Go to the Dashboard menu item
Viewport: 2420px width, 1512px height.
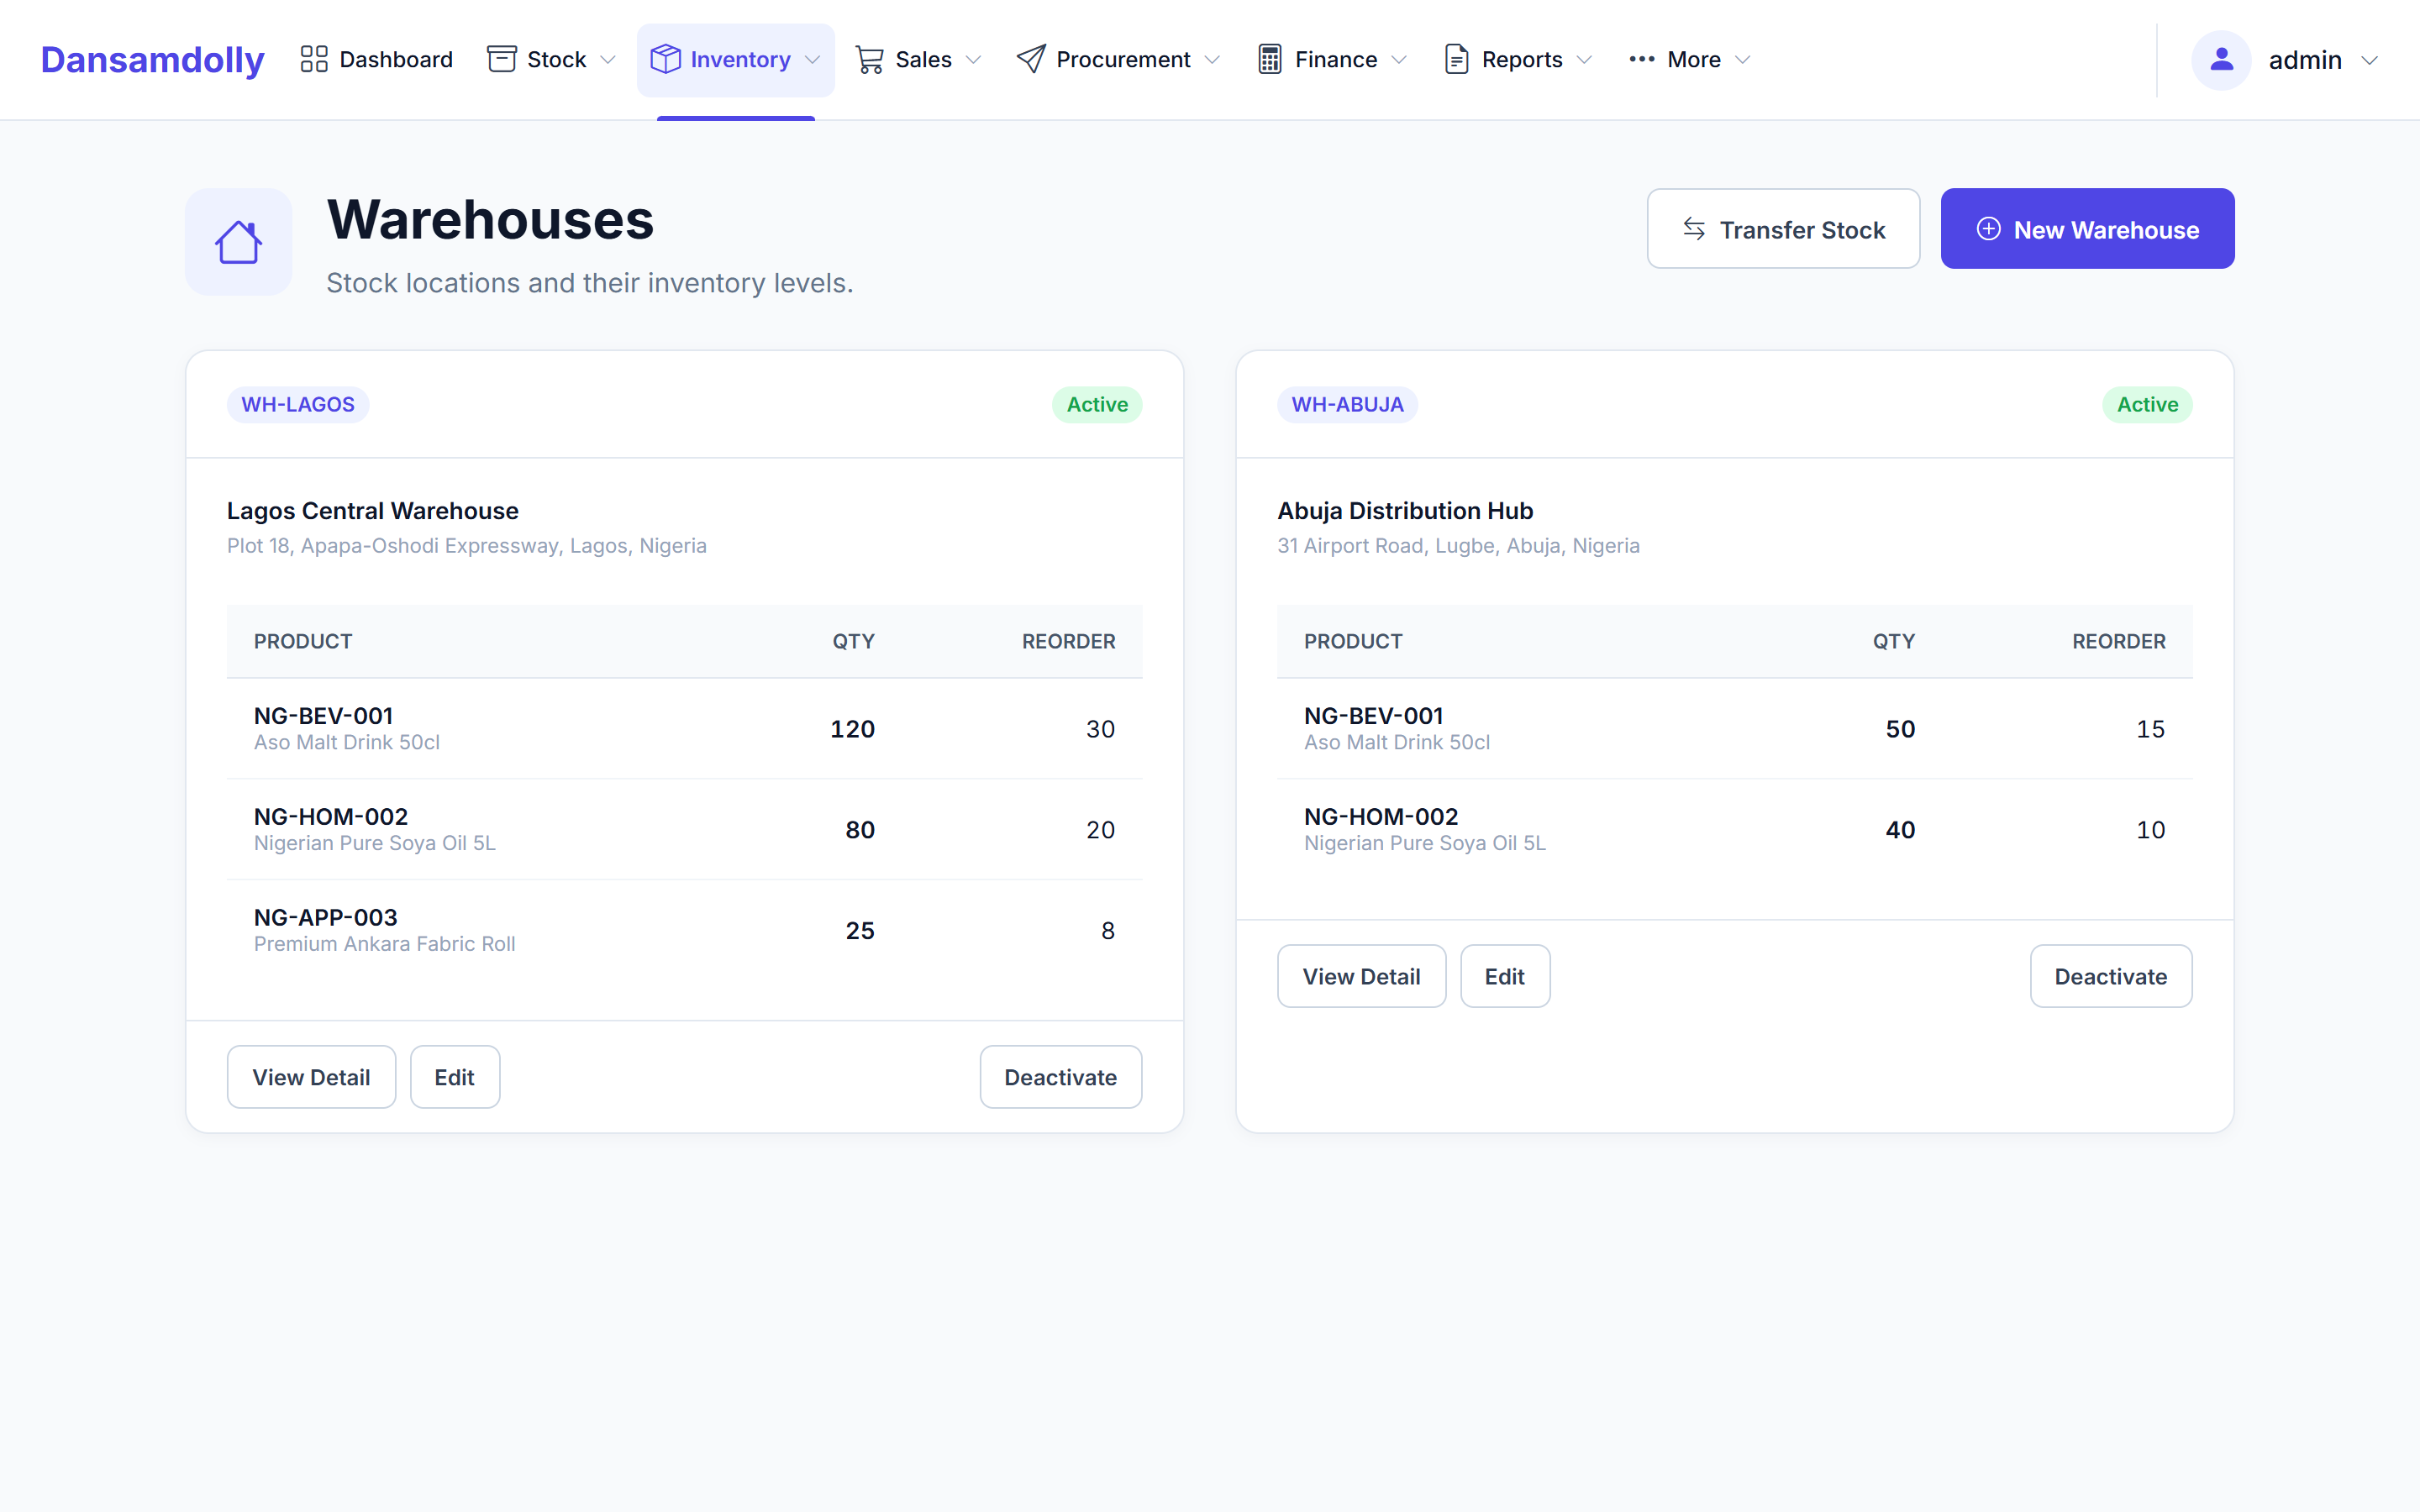[x=377, y=60]
